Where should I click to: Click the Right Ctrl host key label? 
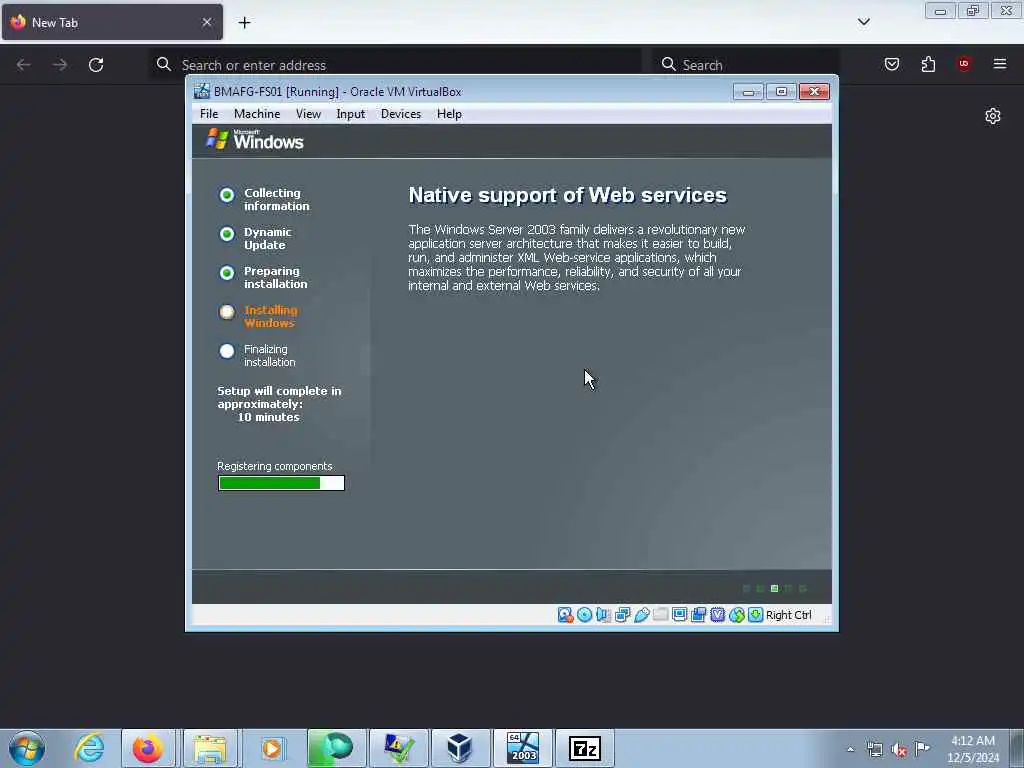[x=788, y=615]
